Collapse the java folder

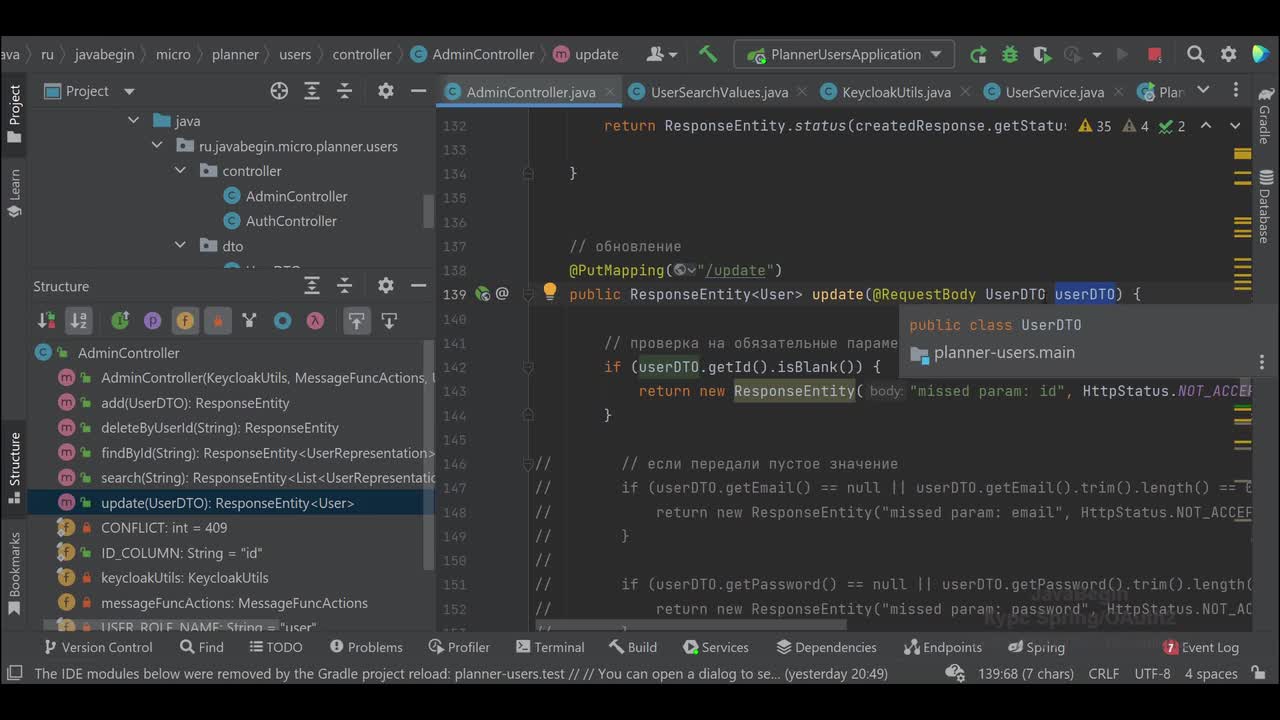[x=133, y=121]
